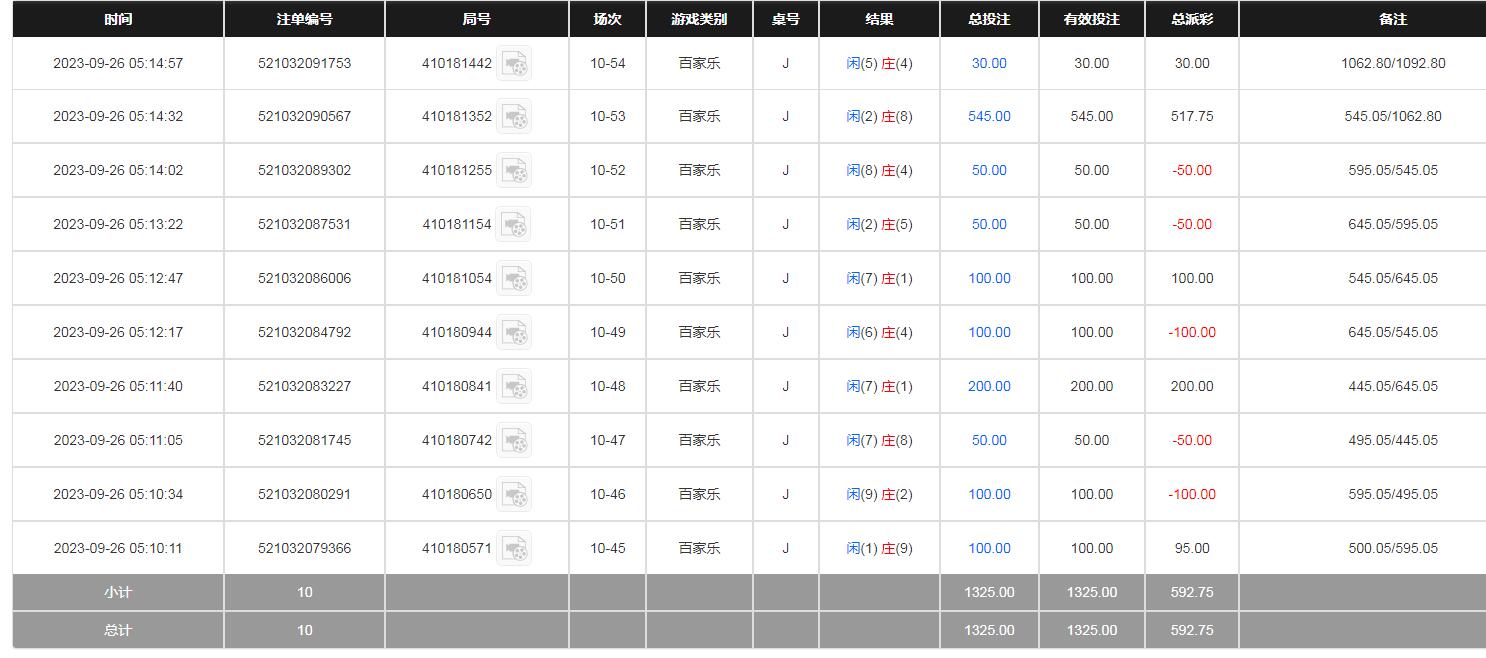Click the 结果 column header

pyautogui.click(x=879, y=19)
